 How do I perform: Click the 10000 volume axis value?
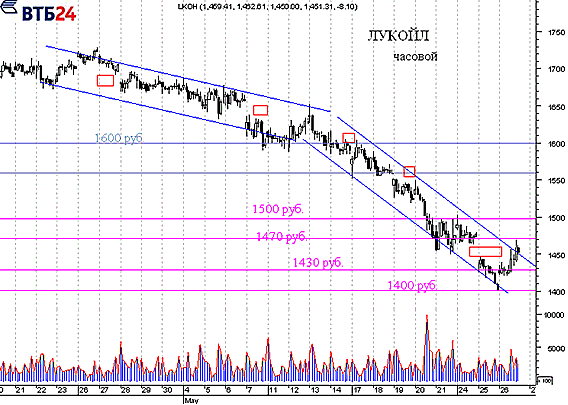[x=555, y=315]
